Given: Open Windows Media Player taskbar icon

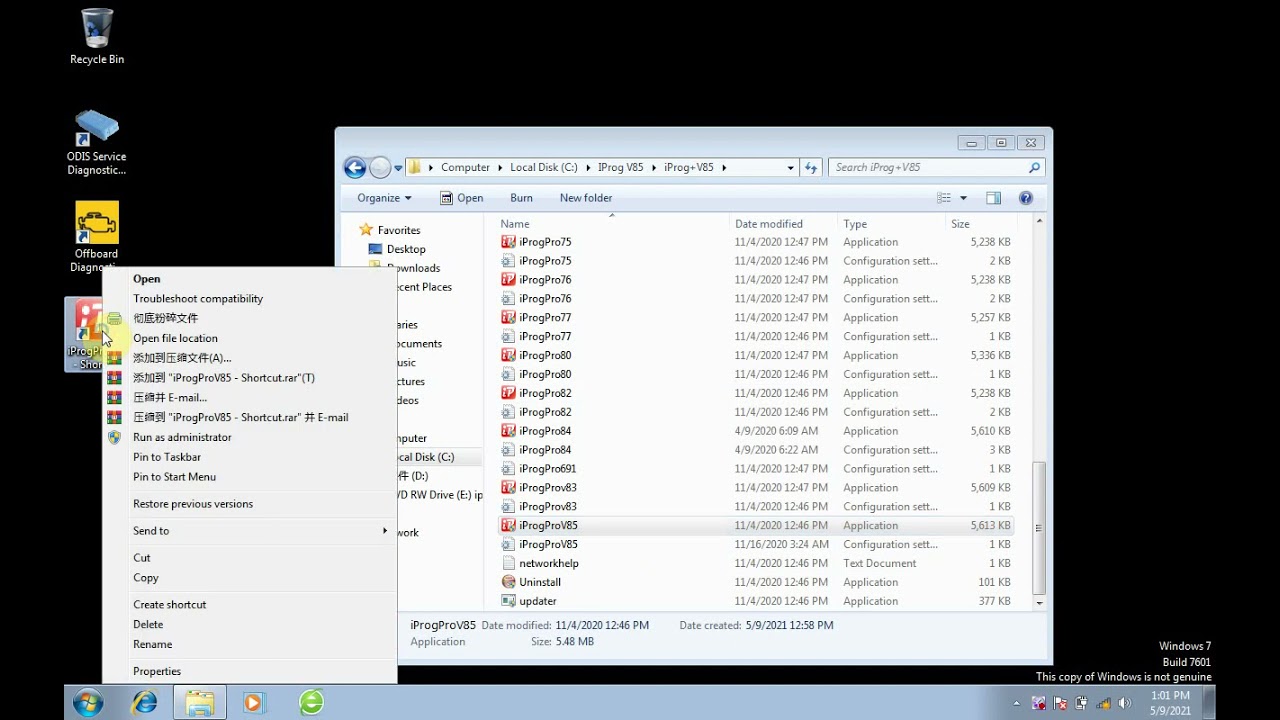Looking at the screenshot, I should click(253, 703).
